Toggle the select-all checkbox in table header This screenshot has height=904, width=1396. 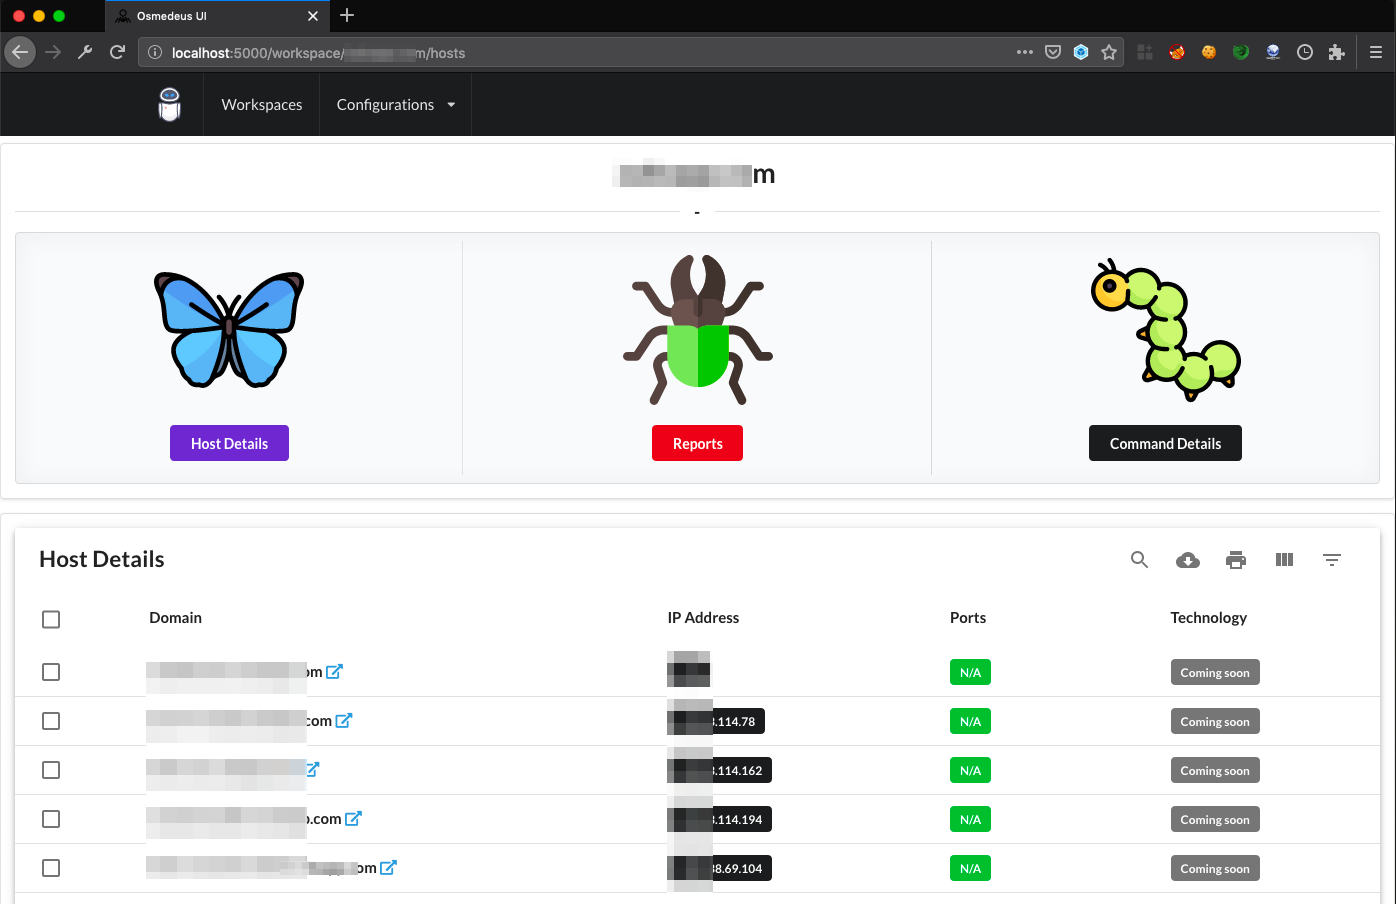[51, 619]
